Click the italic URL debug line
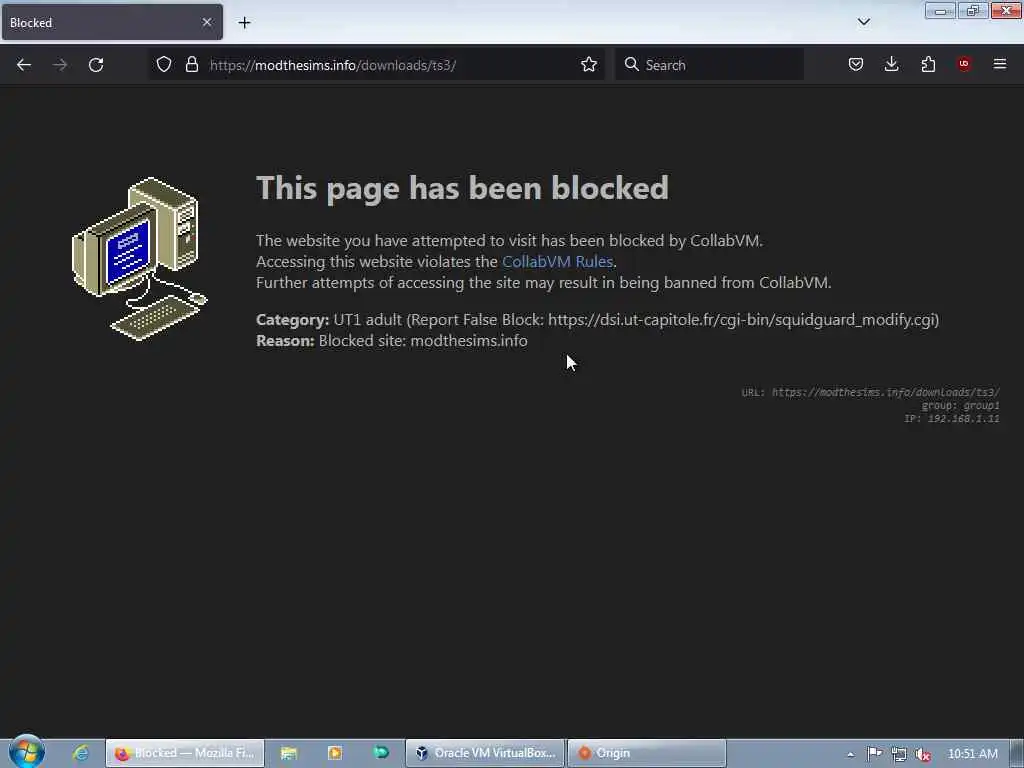The image size is (1024, 768). click(x=871, y=392)
